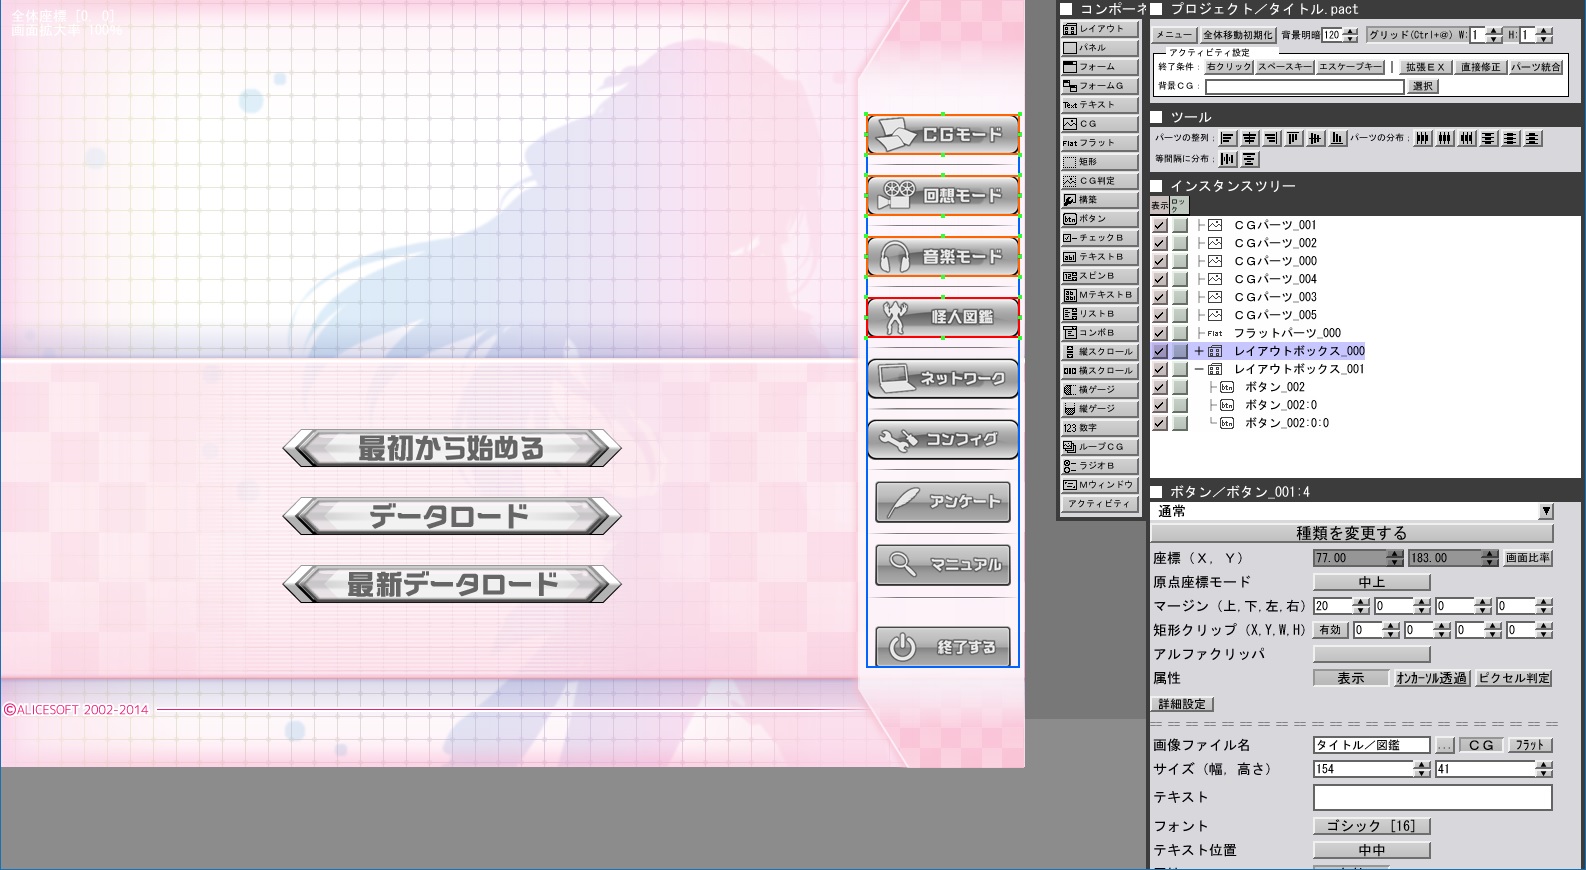Toggle visibility of フラットパーツ_000
The image size is (1586, 870).
1160,333
